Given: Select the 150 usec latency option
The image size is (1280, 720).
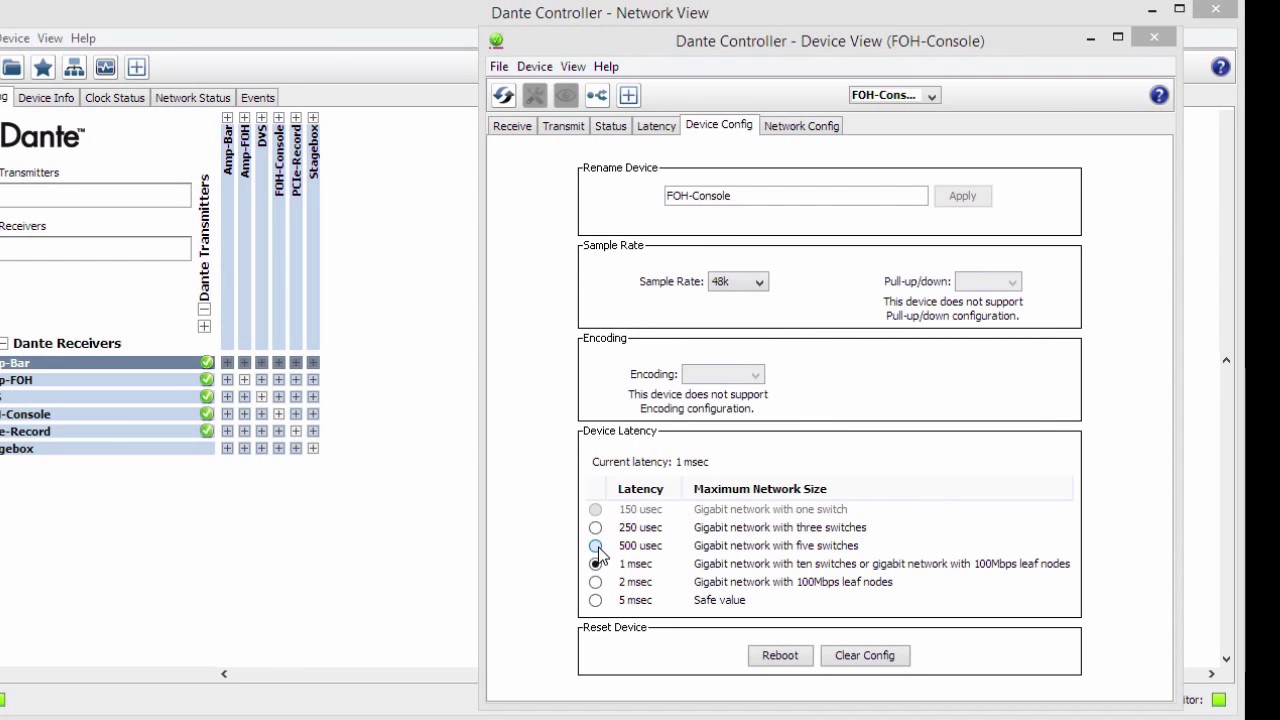Looking at the screenshot, I should (595, 509).
